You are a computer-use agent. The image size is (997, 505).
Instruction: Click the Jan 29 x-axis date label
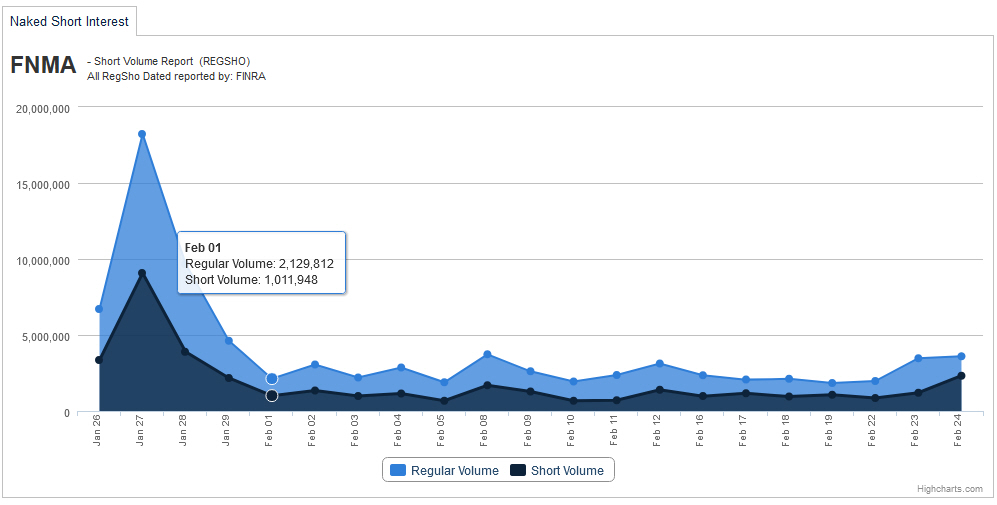(x=229, y=430)
